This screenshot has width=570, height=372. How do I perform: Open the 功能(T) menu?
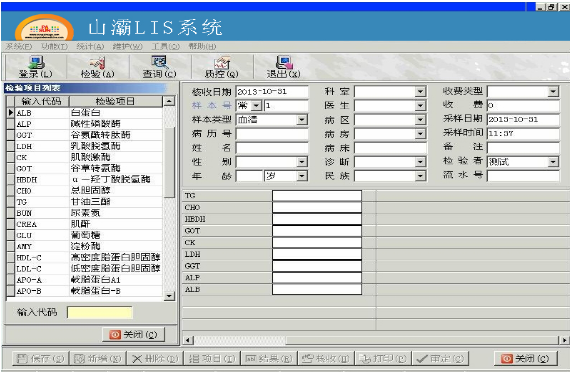(x=54, y=47)
